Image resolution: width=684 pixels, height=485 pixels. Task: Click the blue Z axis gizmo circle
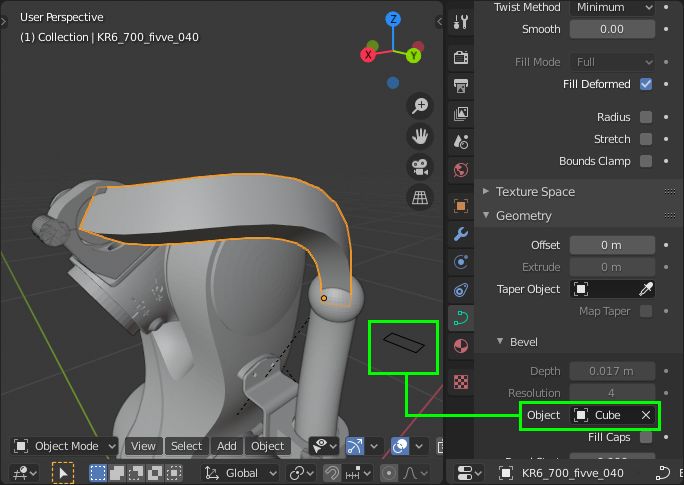tap(393, 19)
